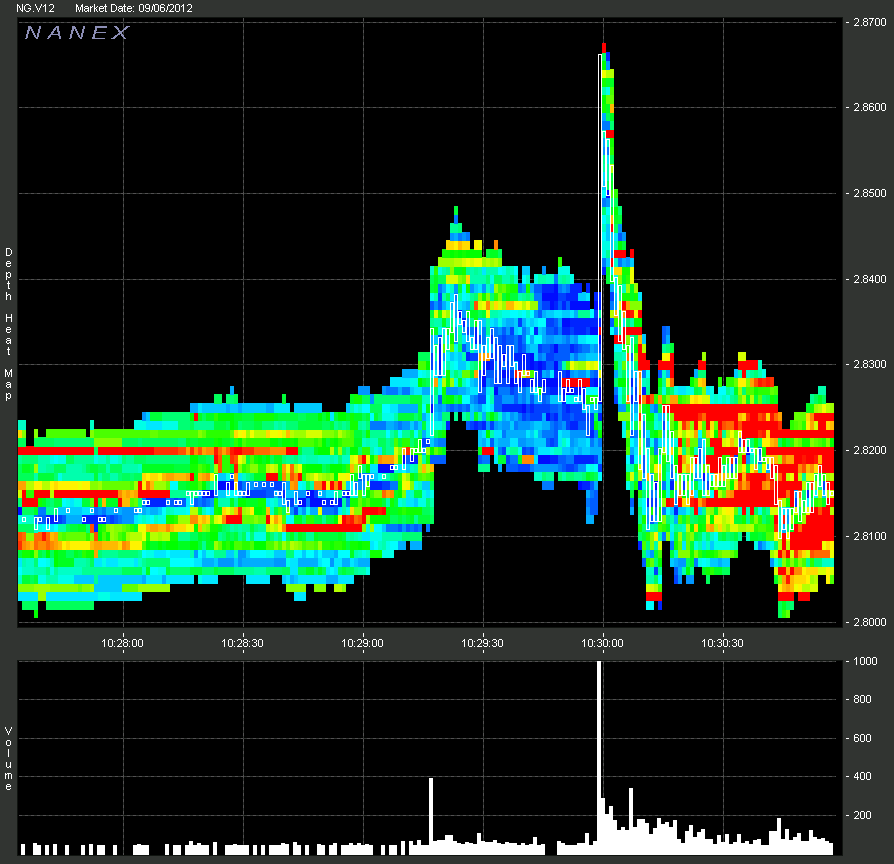Click the 200 volume axis label
Screen dimensions: 894x864
click(862, 815)
